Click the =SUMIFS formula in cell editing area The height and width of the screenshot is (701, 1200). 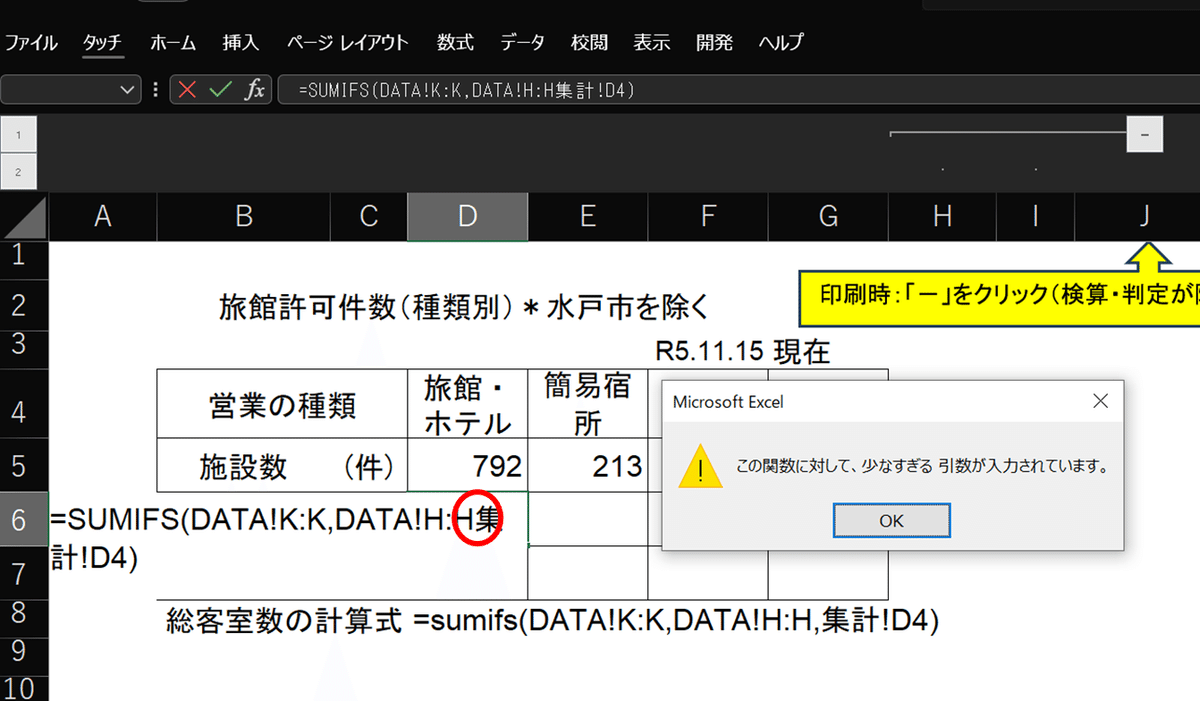(x=275, y=539)
